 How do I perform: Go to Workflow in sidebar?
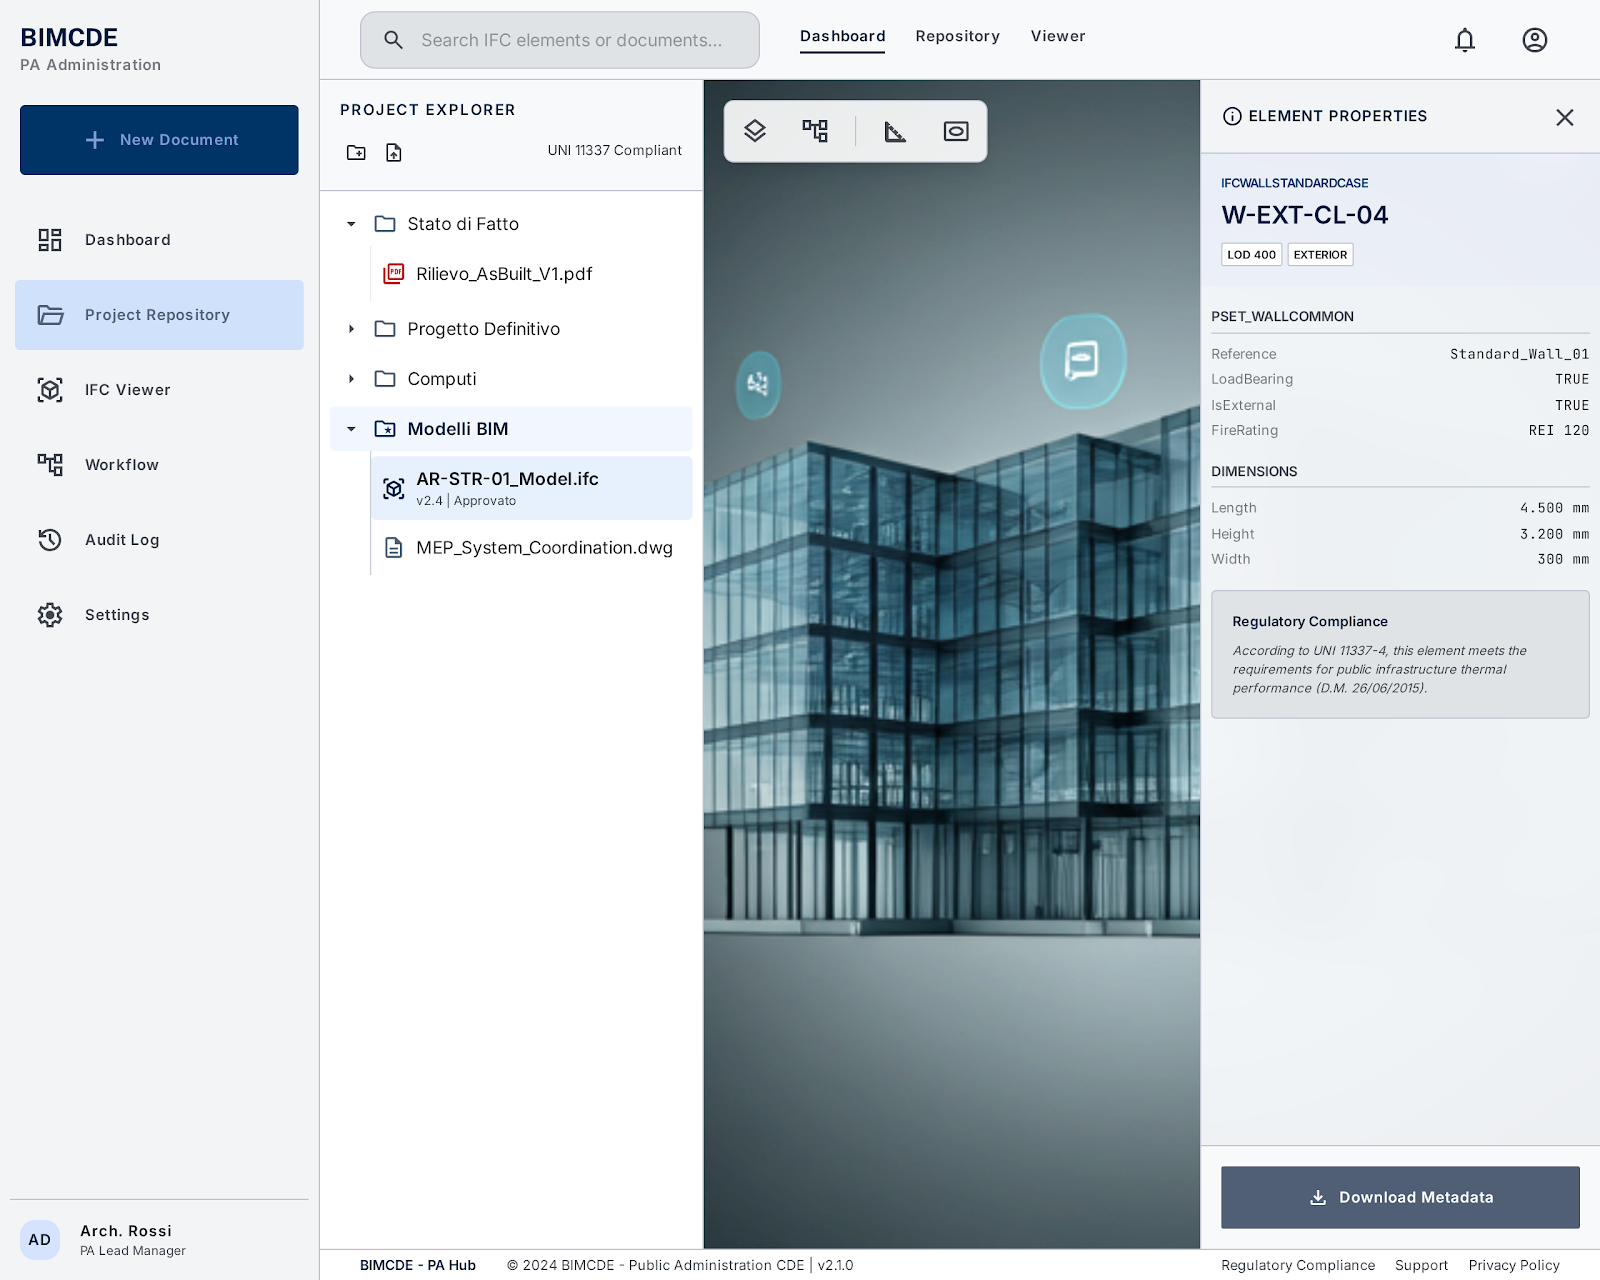pos(159,465)
